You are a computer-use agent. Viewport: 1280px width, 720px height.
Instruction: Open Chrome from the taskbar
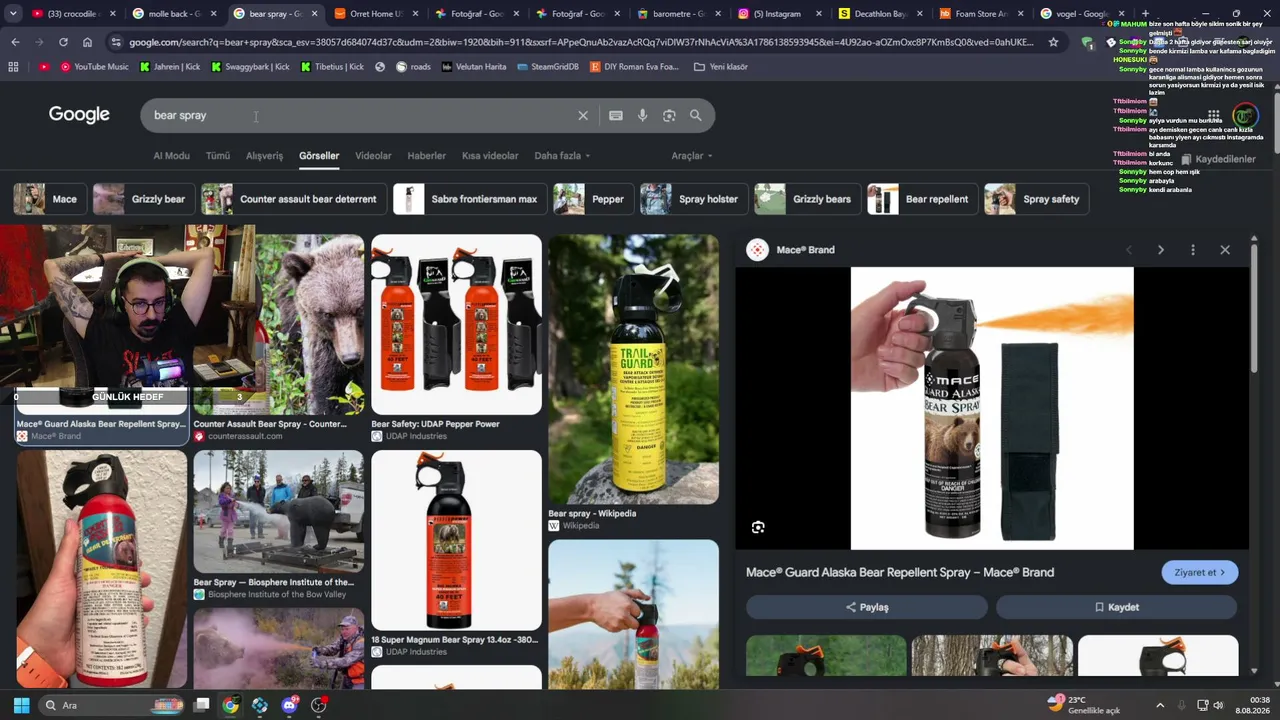[230, 705]
